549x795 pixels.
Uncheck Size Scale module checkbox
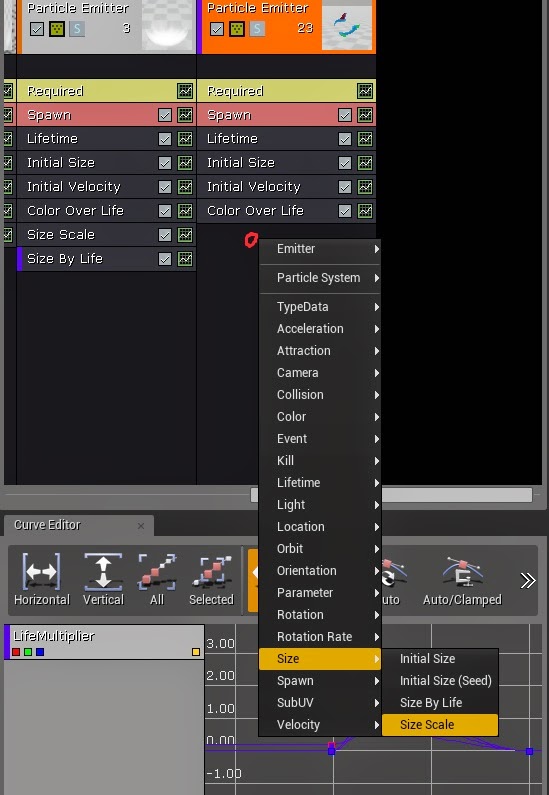(x=165, y=235)
